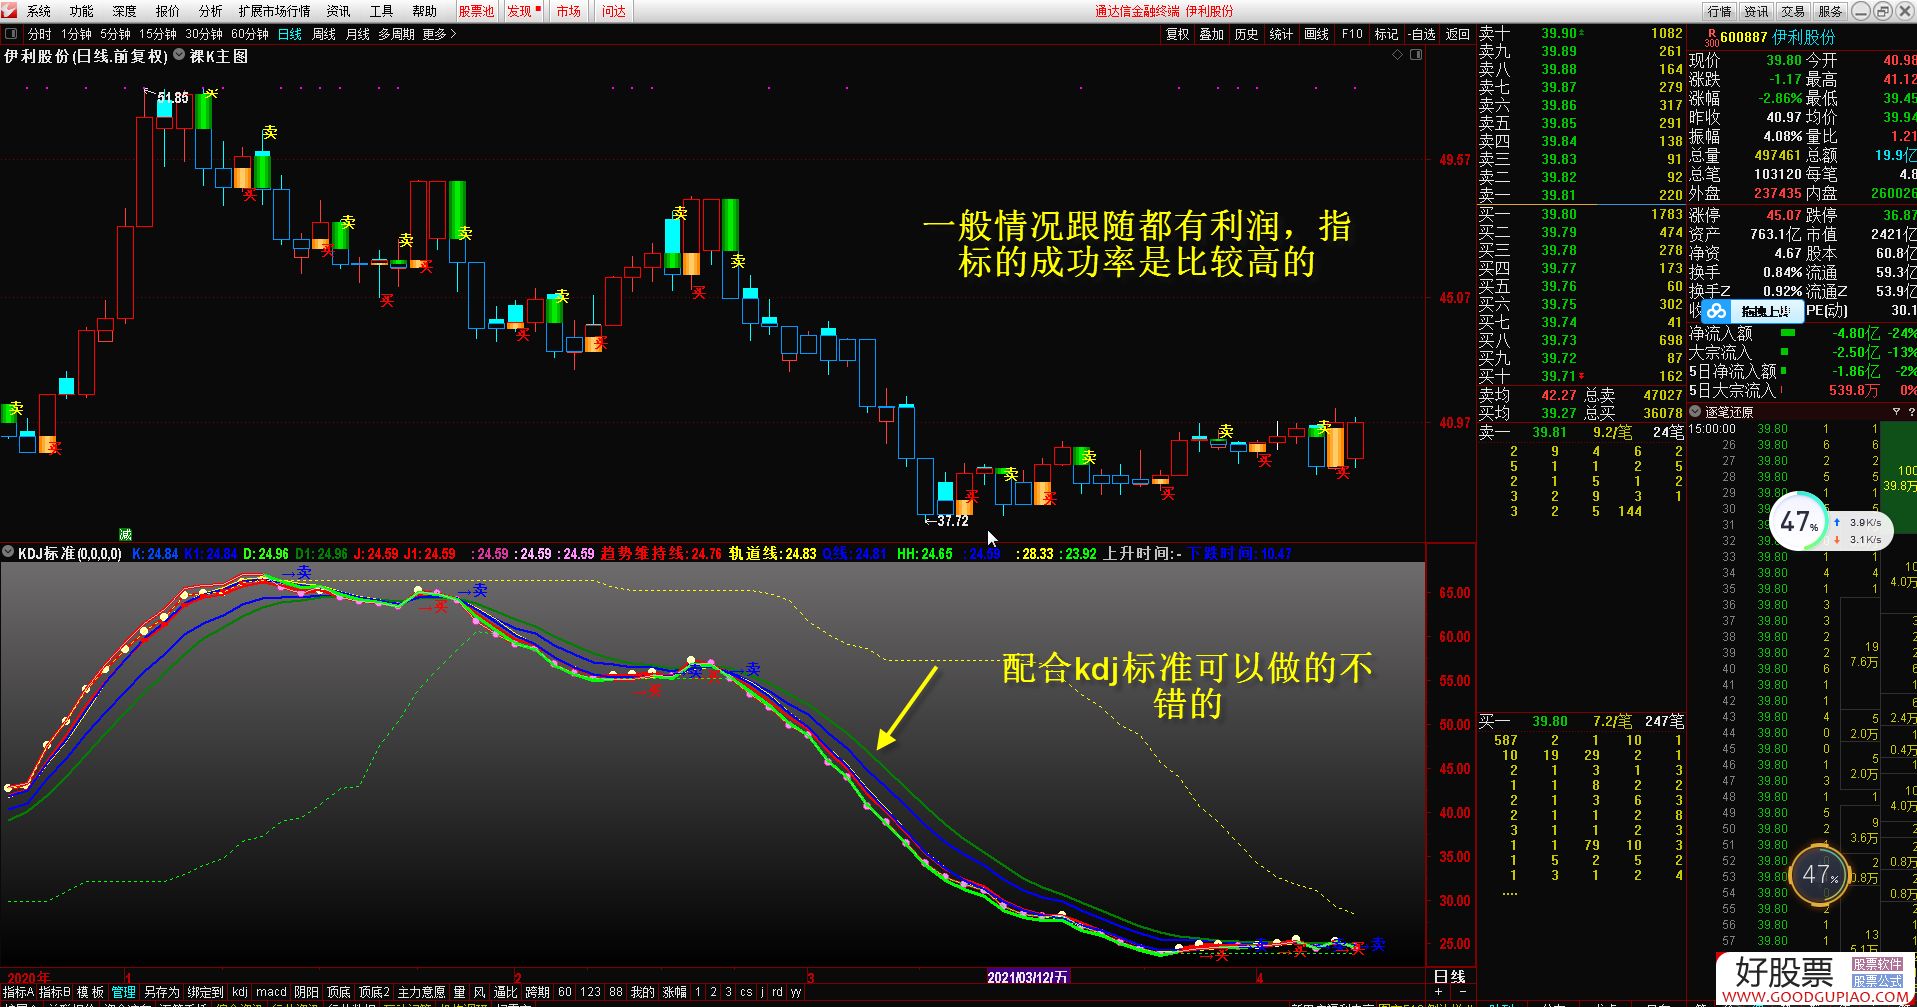Select the 60分钟 period
This screenshot has width=1917, height=1007.
pos(250,34)
